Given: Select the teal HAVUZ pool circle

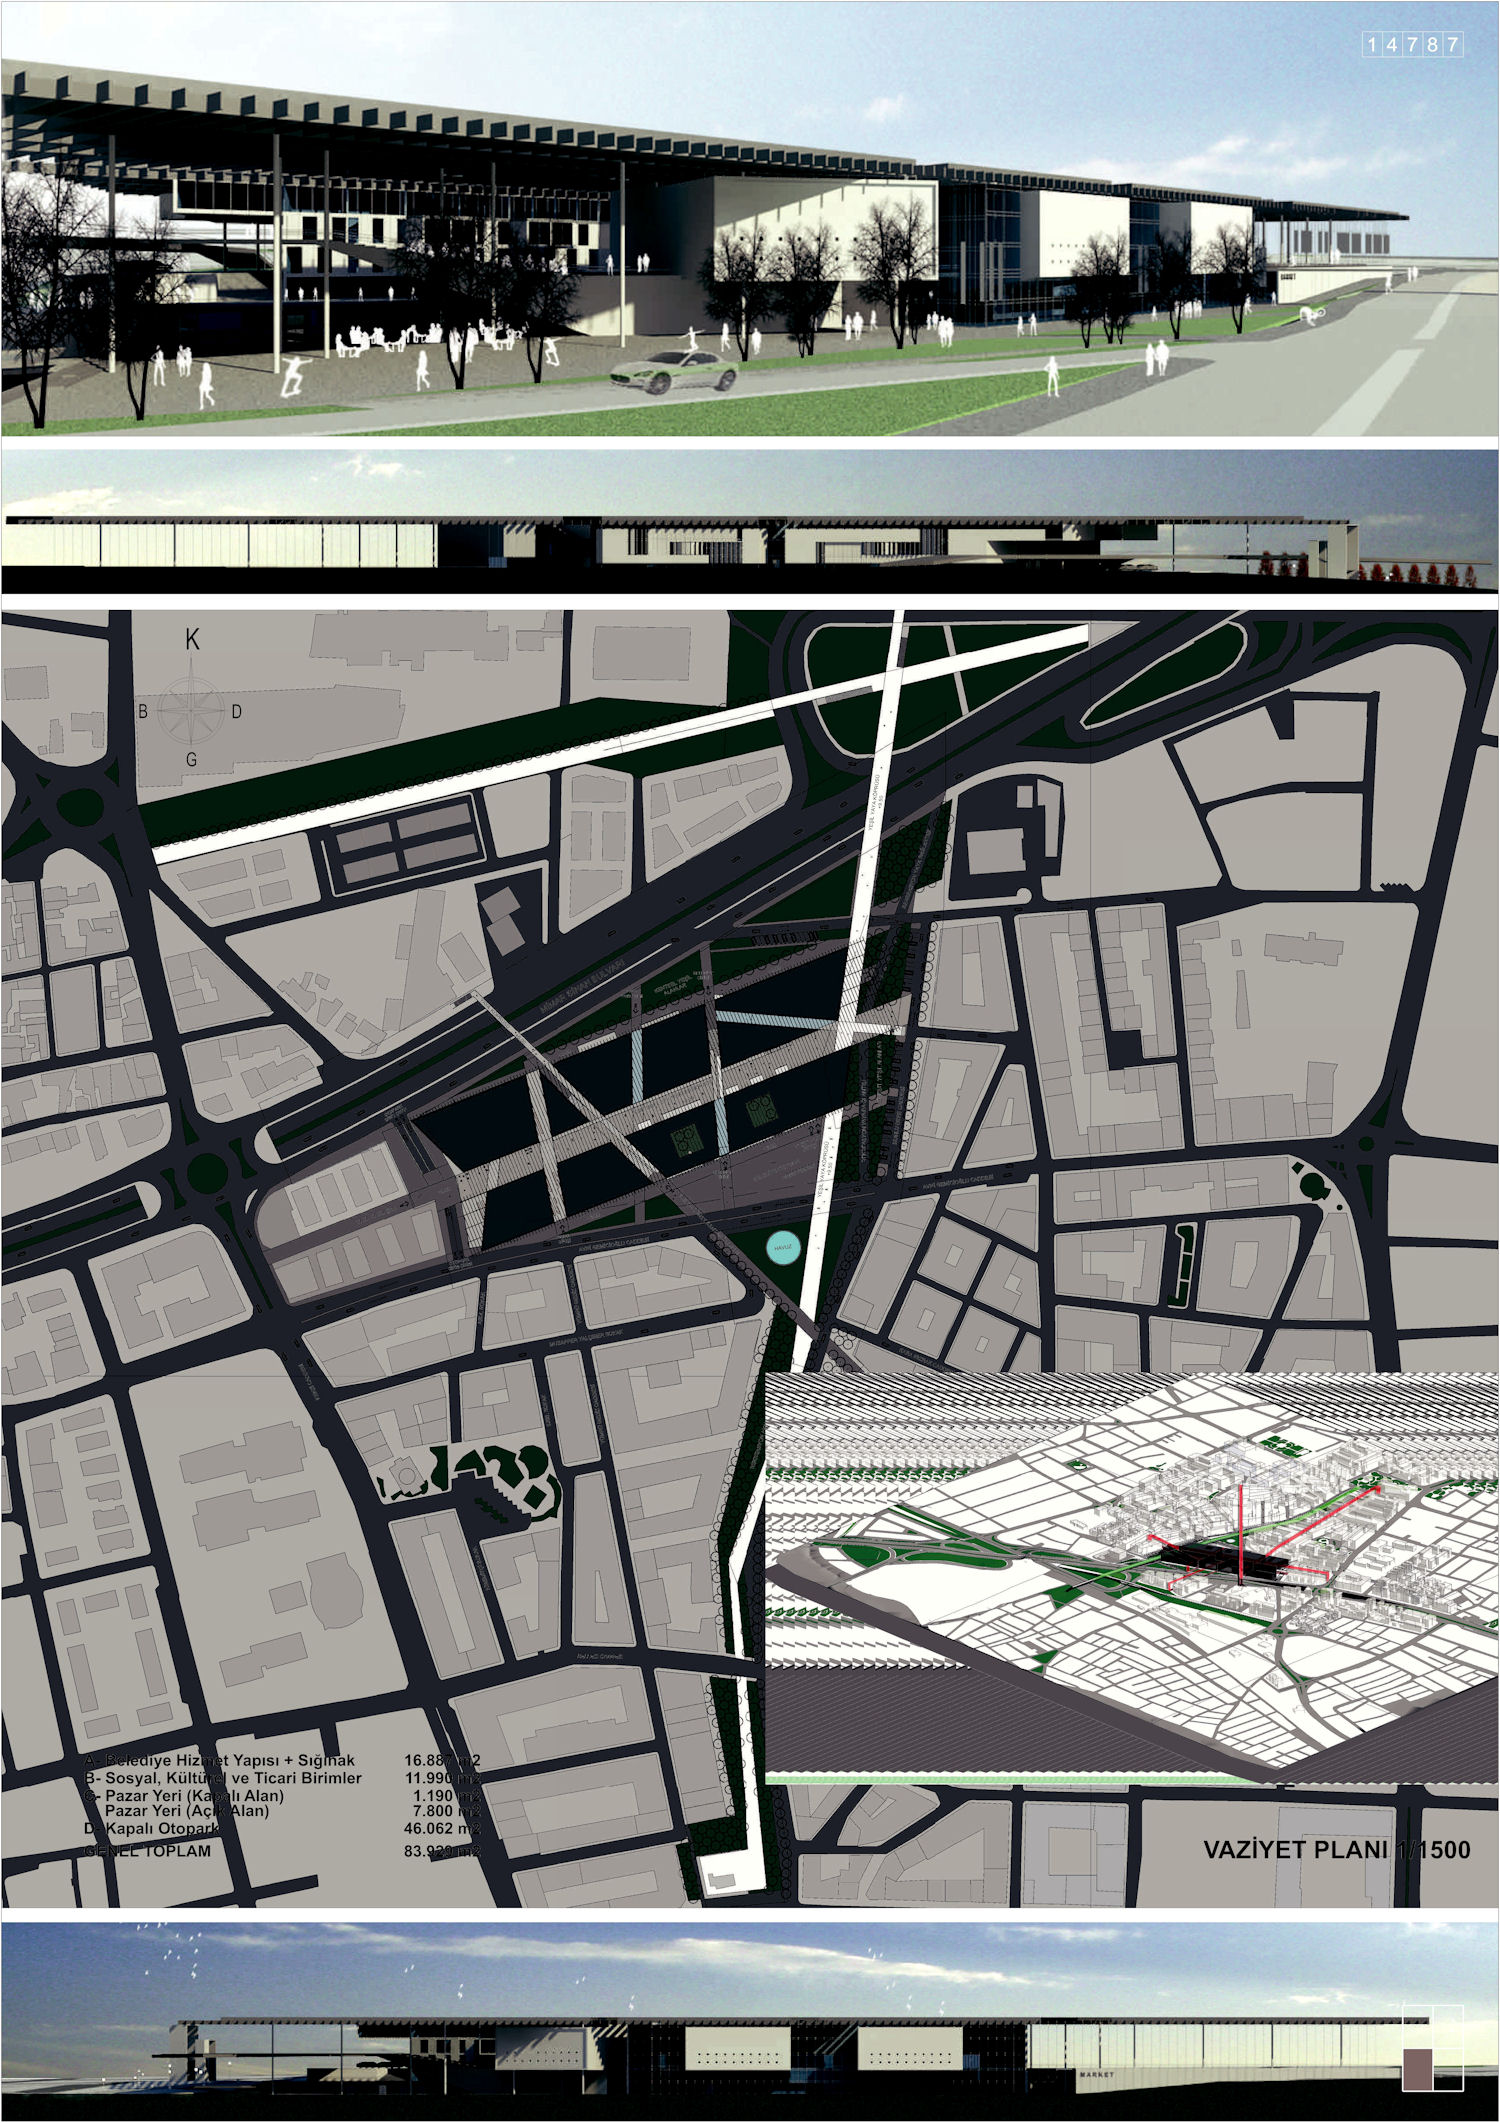Looking at the screenshot, I should click(783, 1248).
